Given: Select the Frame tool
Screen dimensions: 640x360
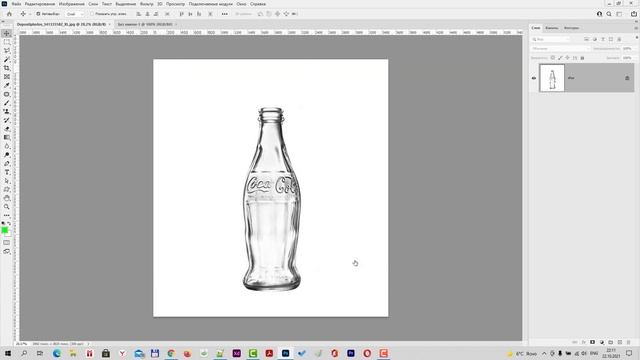Looking at the screenshot, I should [7, 77].
